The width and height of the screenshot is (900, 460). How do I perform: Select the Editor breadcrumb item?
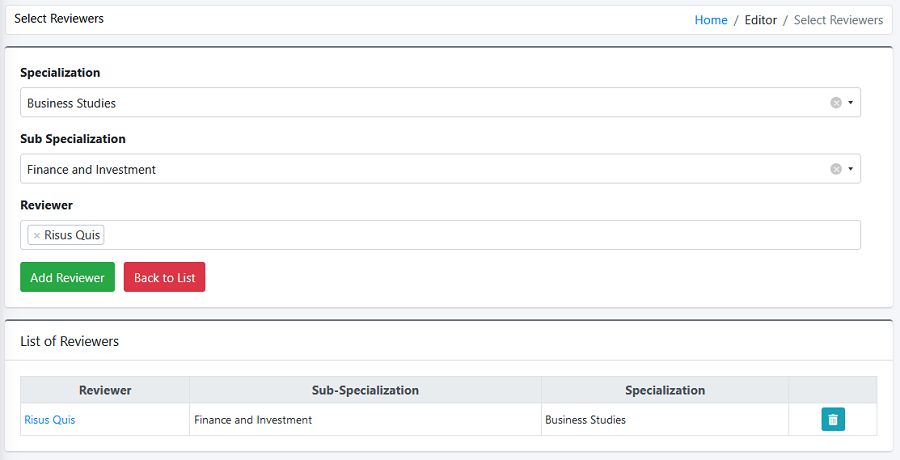(x=761, y=20)
